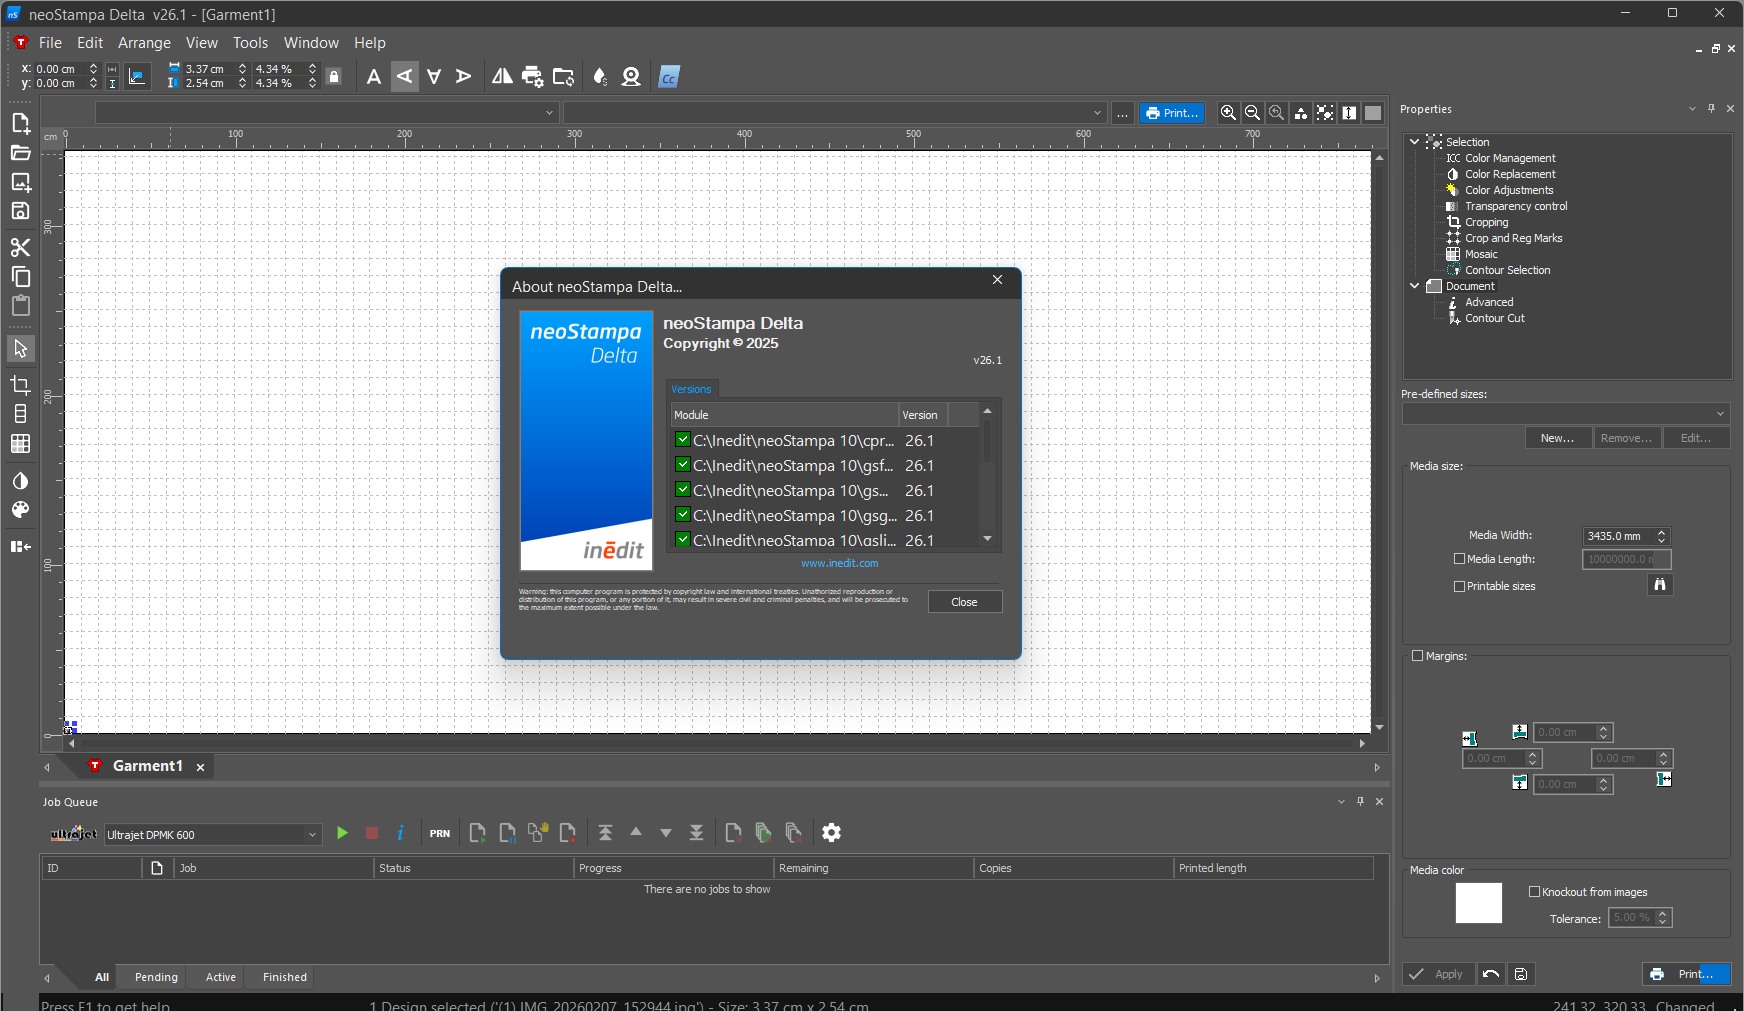Click the zoom in magnifier icon
Viewport: 1744px width, 1011px height.
(x=1228, y=113)
